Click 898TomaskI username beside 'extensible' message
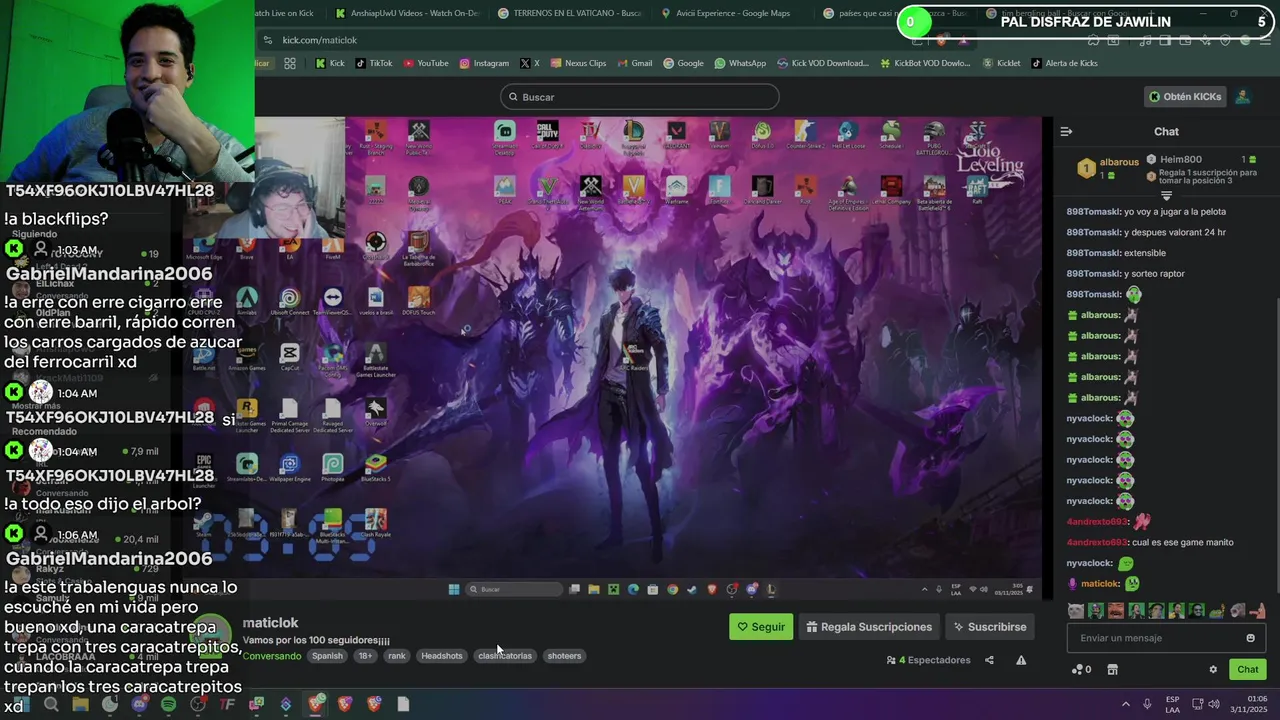The image size is (1280, 720). 1094,253
